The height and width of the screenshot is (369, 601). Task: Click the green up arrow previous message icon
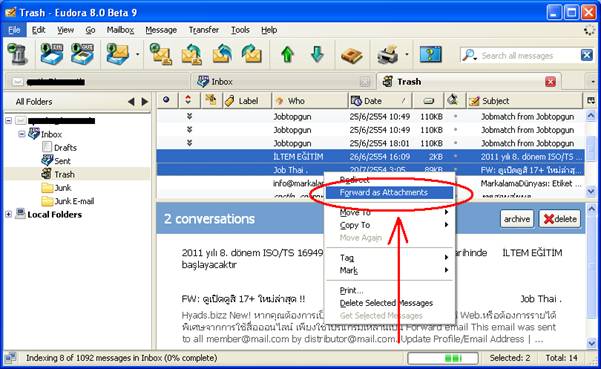287,54
